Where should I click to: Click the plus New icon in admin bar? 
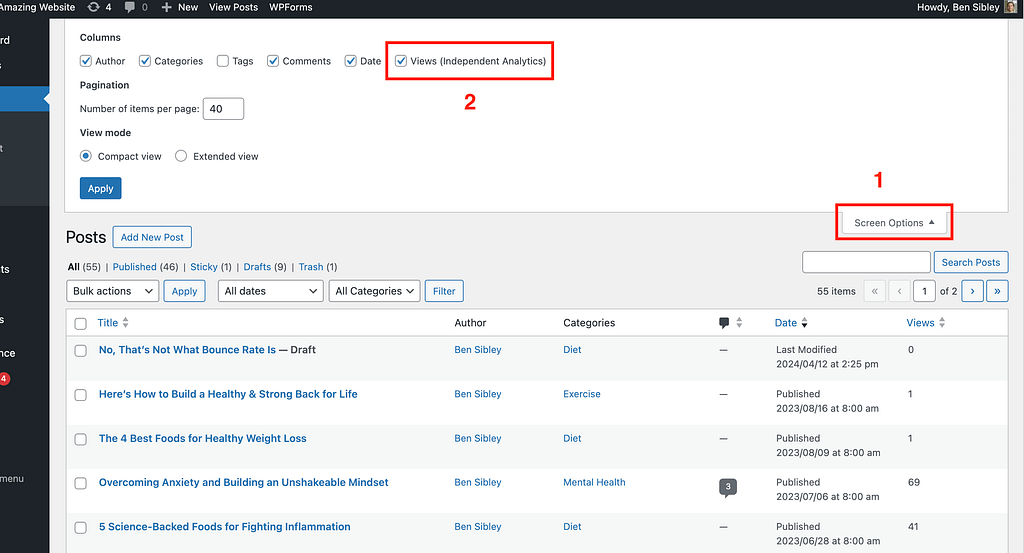pyautogui.click(x=166, y=7)
